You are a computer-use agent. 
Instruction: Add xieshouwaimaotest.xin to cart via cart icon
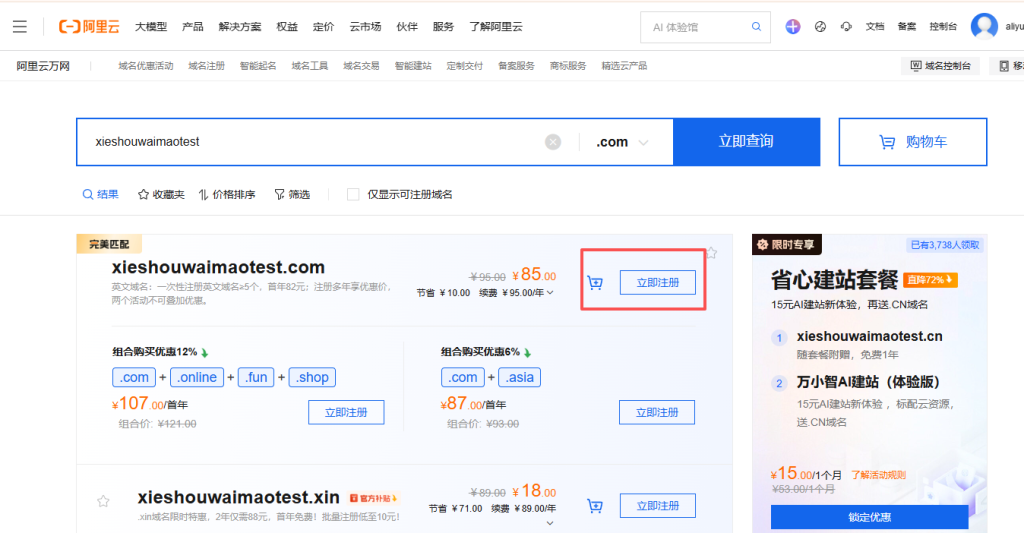pos(595,506)
